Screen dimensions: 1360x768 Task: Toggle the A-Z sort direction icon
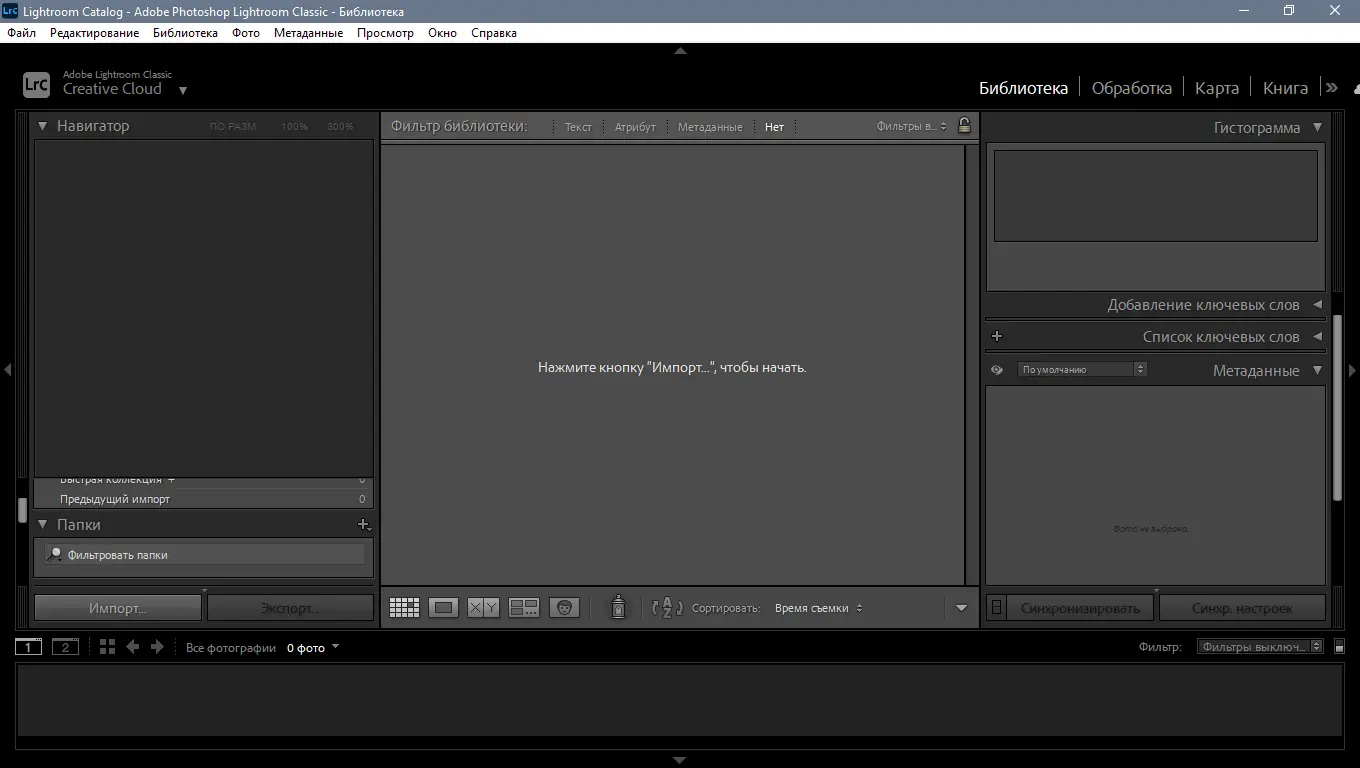pyautogui.click(x=667, y=607)
